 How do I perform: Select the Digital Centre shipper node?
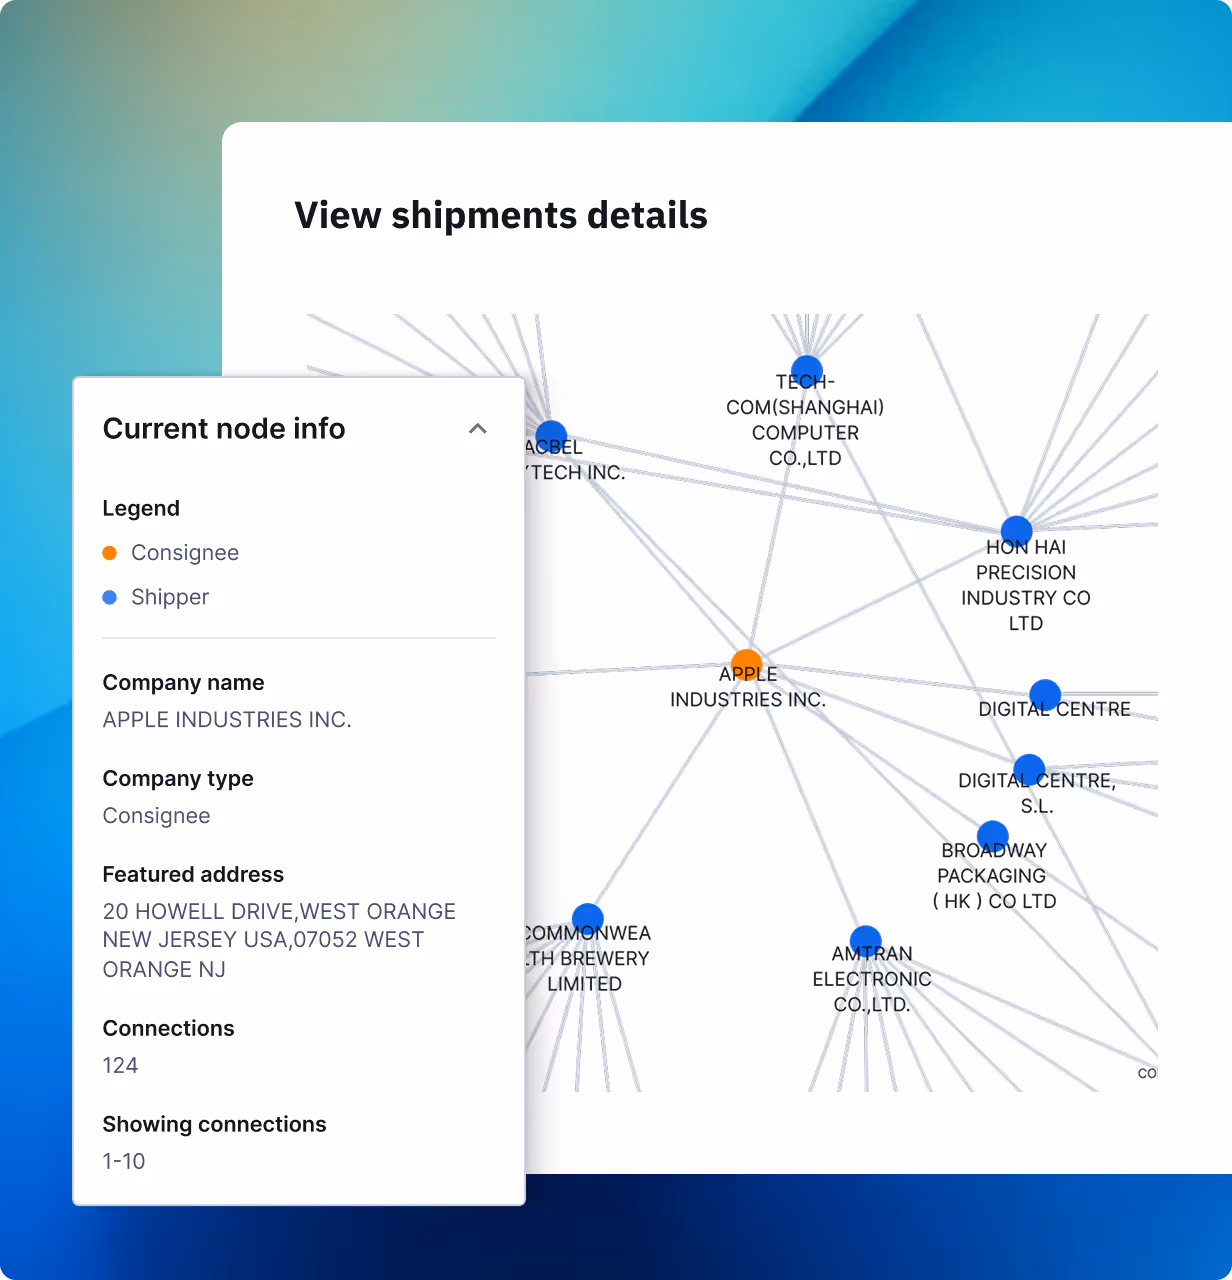[x=1045, y=695]
